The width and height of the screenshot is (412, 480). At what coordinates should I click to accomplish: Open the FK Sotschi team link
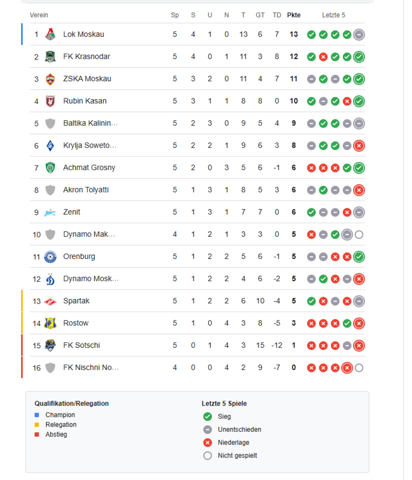click(x=82, y=345)
